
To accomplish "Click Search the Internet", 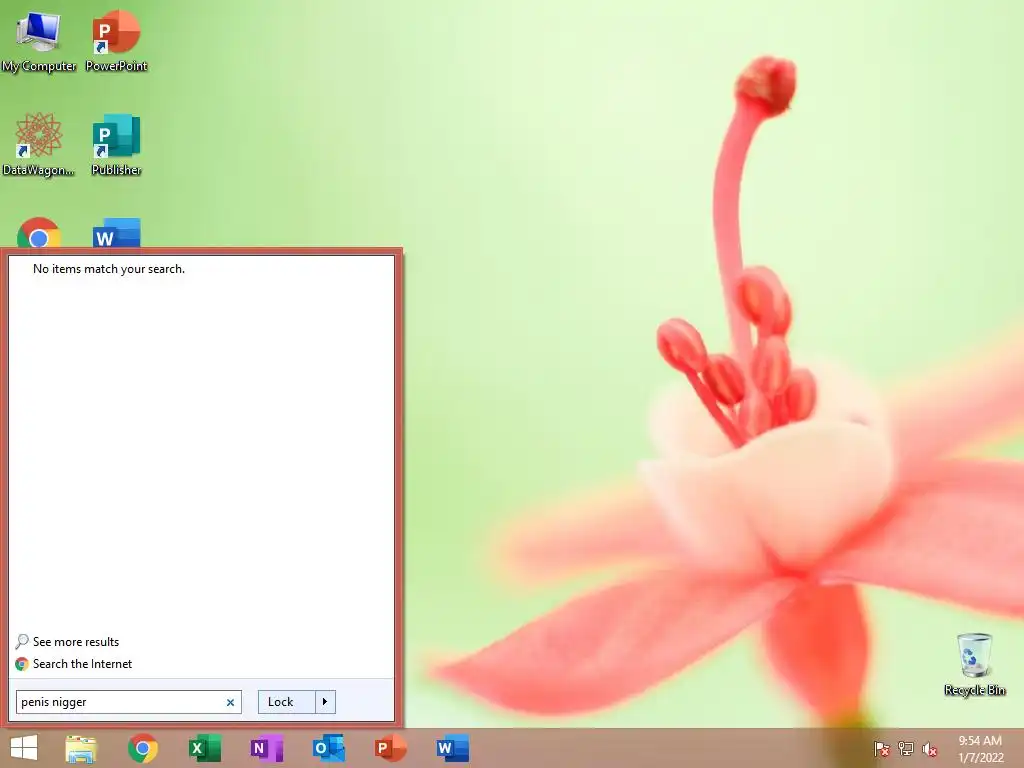I will pos(74,664).
